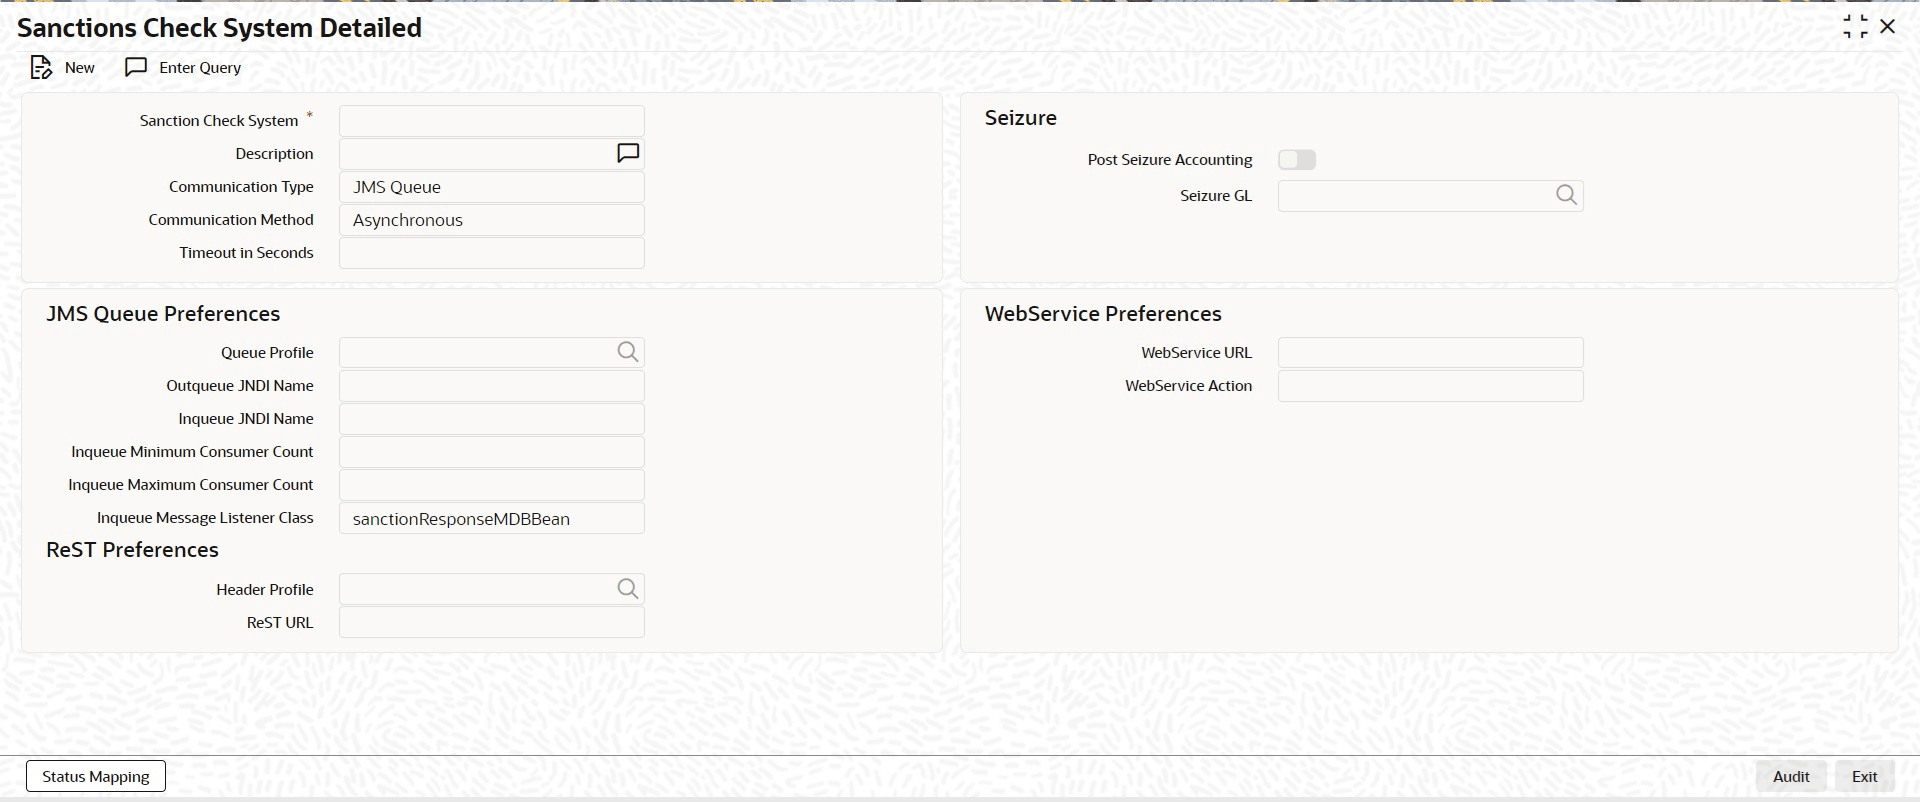The height and width of the screenshot is (802, 1920).
Task: Toggle Post Seizure Accounting switch
Action: click(x=1297, y=160)
